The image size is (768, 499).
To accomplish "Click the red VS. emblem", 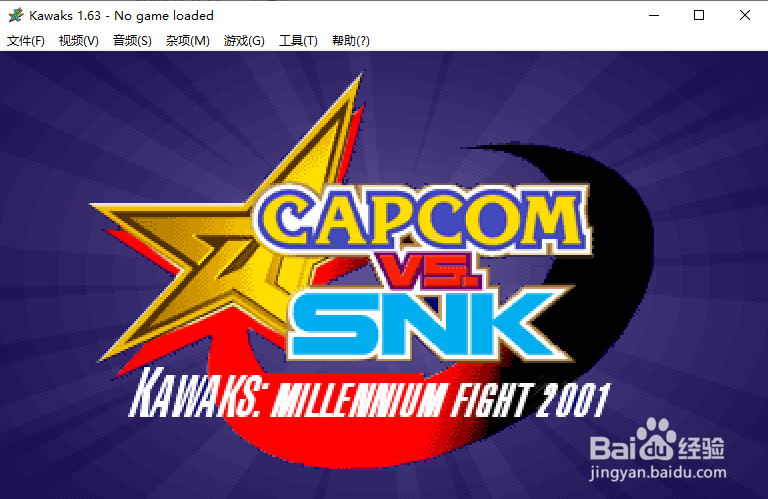I will coord(427,269).
